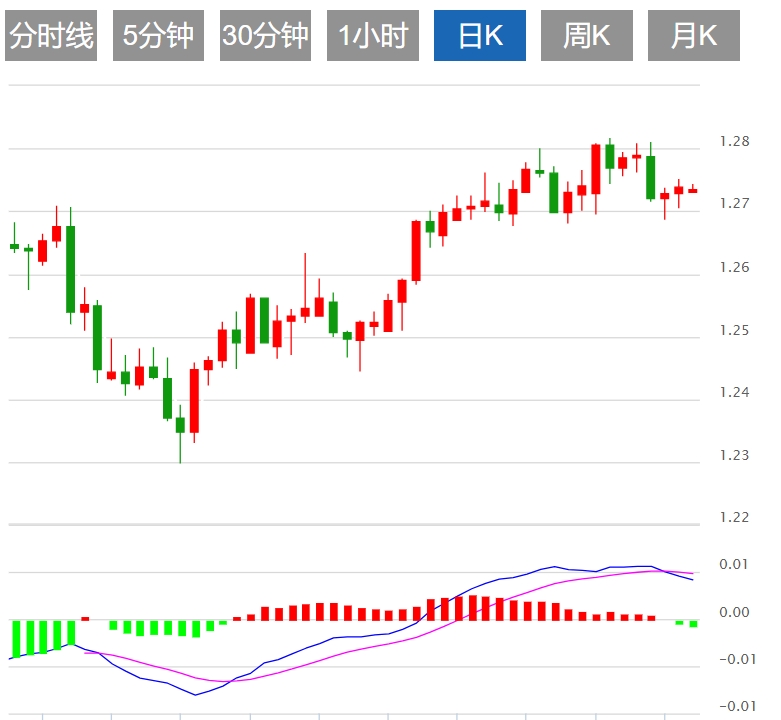This screenshot has width=781, height=720.
Task: Click the rightmost green MACD histogram bar
Action: pyautogui.click(x=693, y=624)
